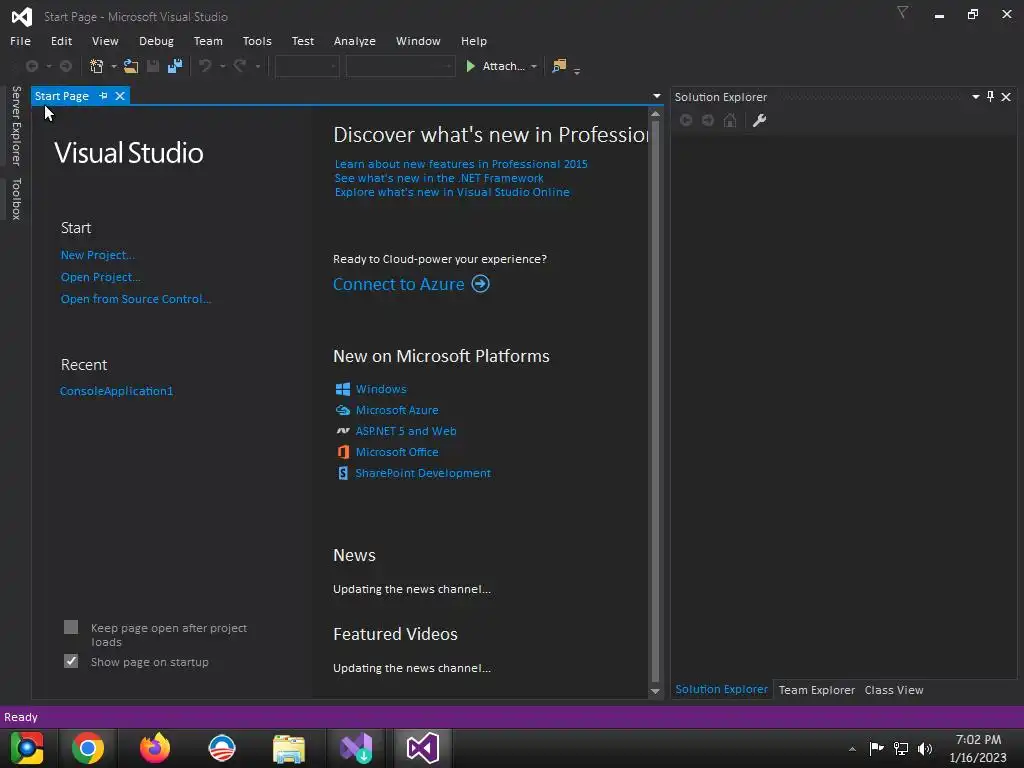Screen dimensions: 1024x768
Task: Open the active document list dropdown
Action: (x=656, y=96)
